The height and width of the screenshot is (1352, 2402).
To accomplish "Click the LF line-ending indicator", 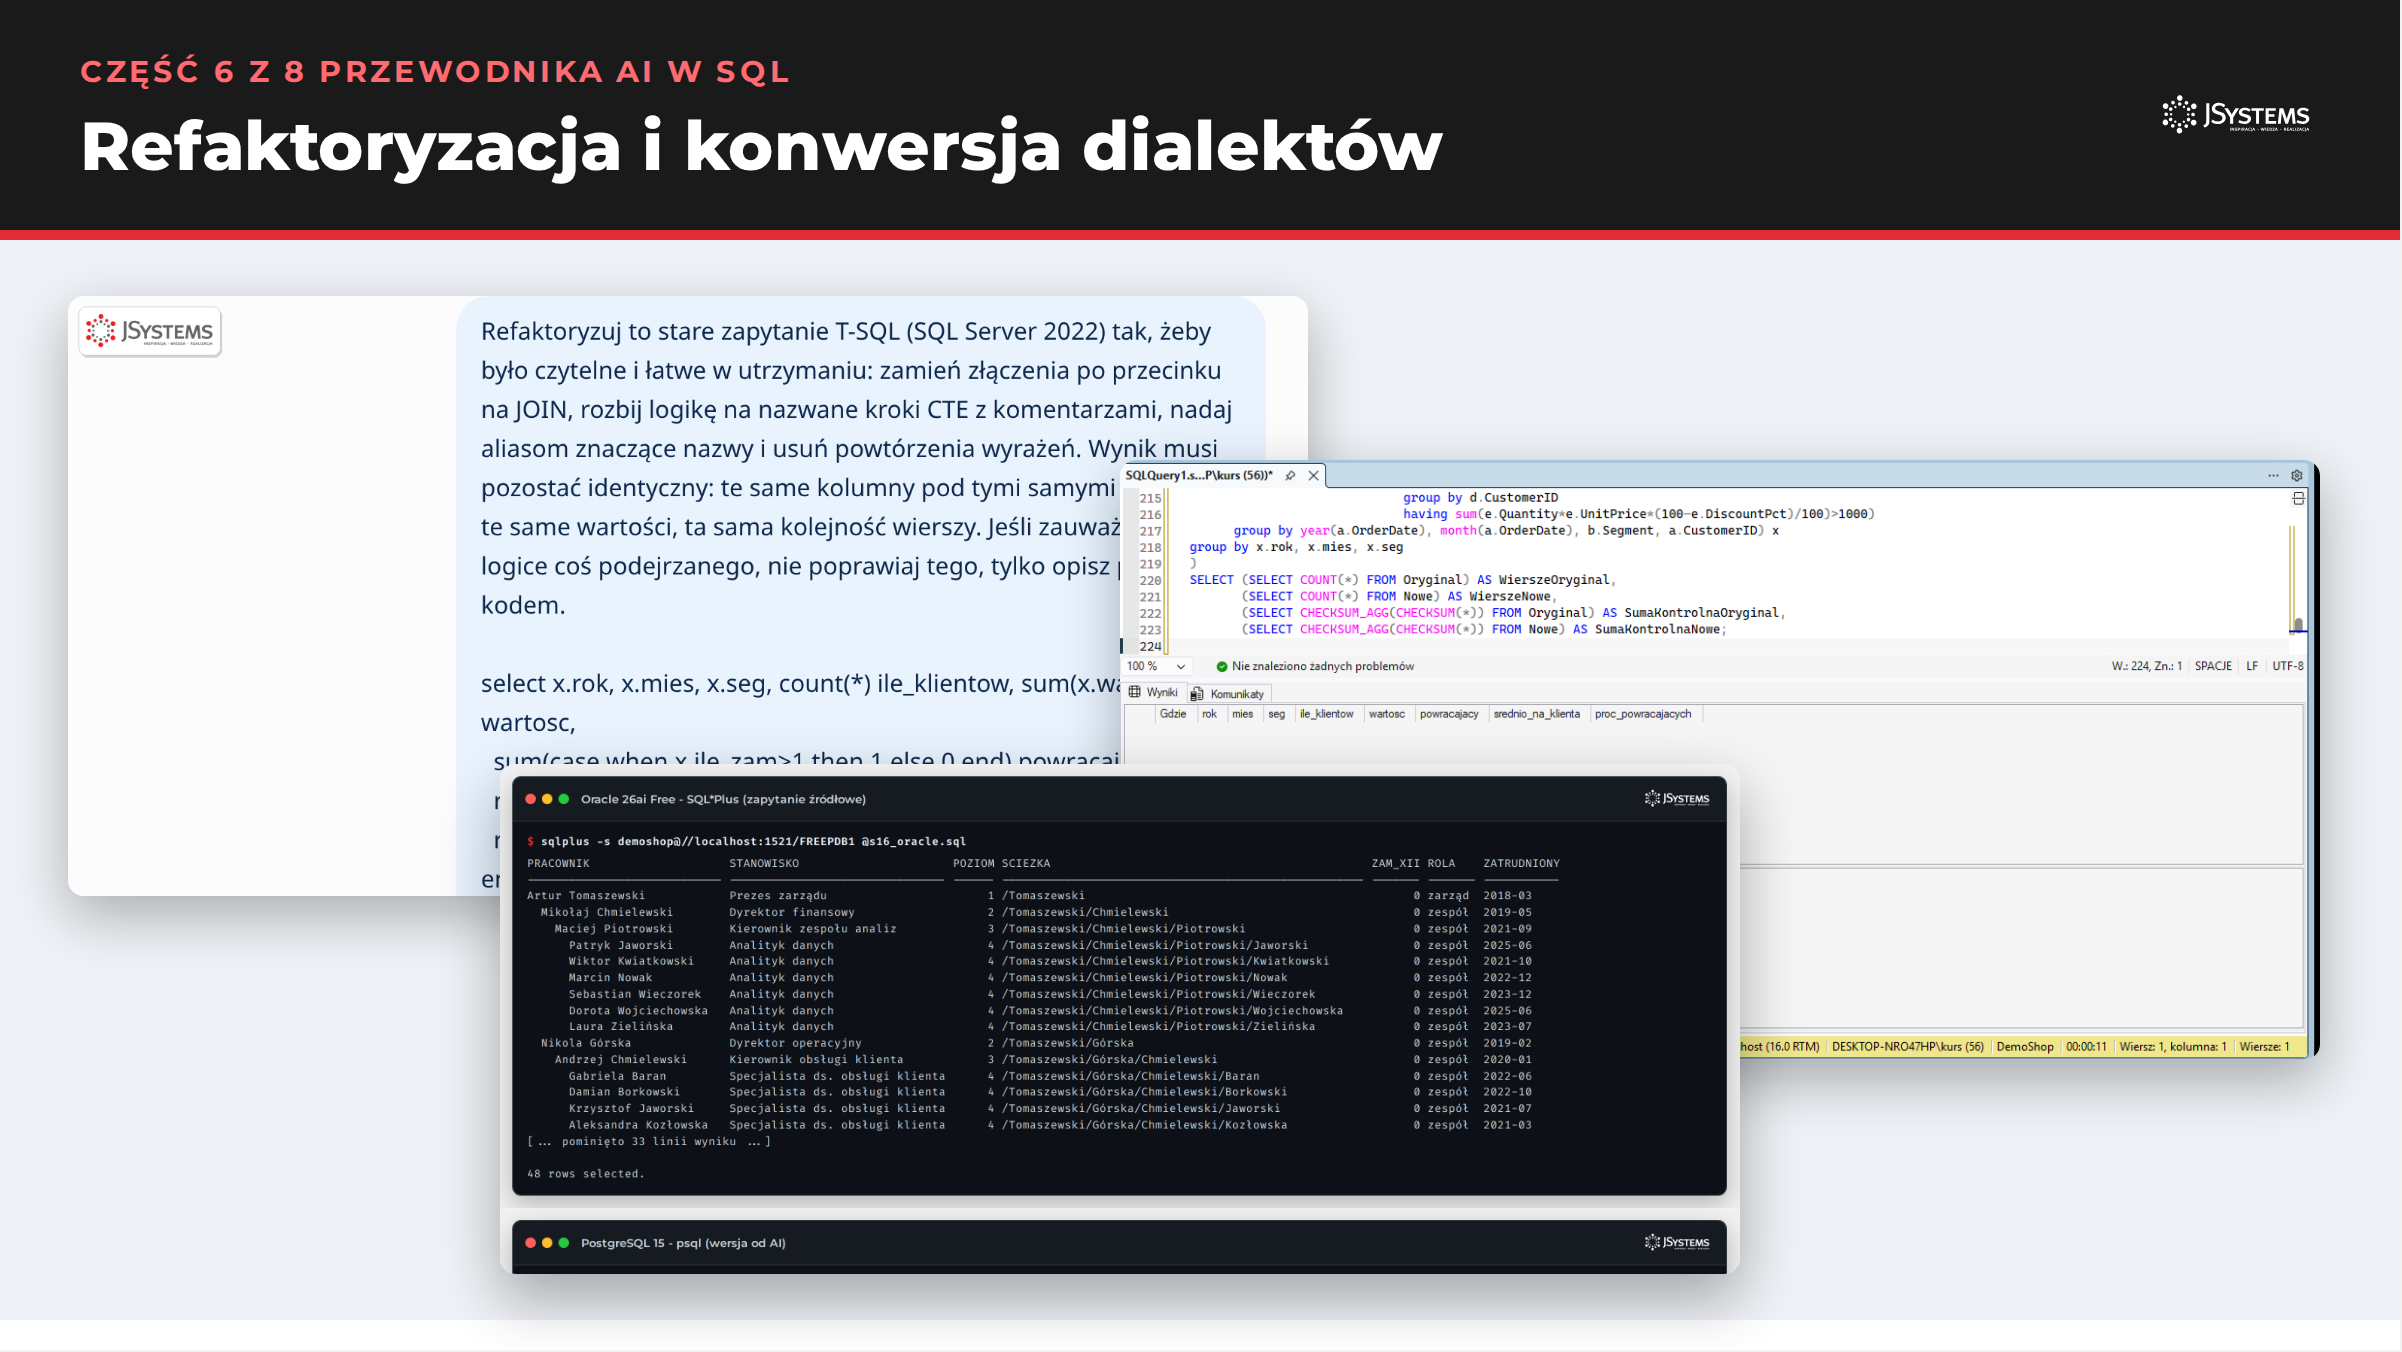I will coord(2252,666).
